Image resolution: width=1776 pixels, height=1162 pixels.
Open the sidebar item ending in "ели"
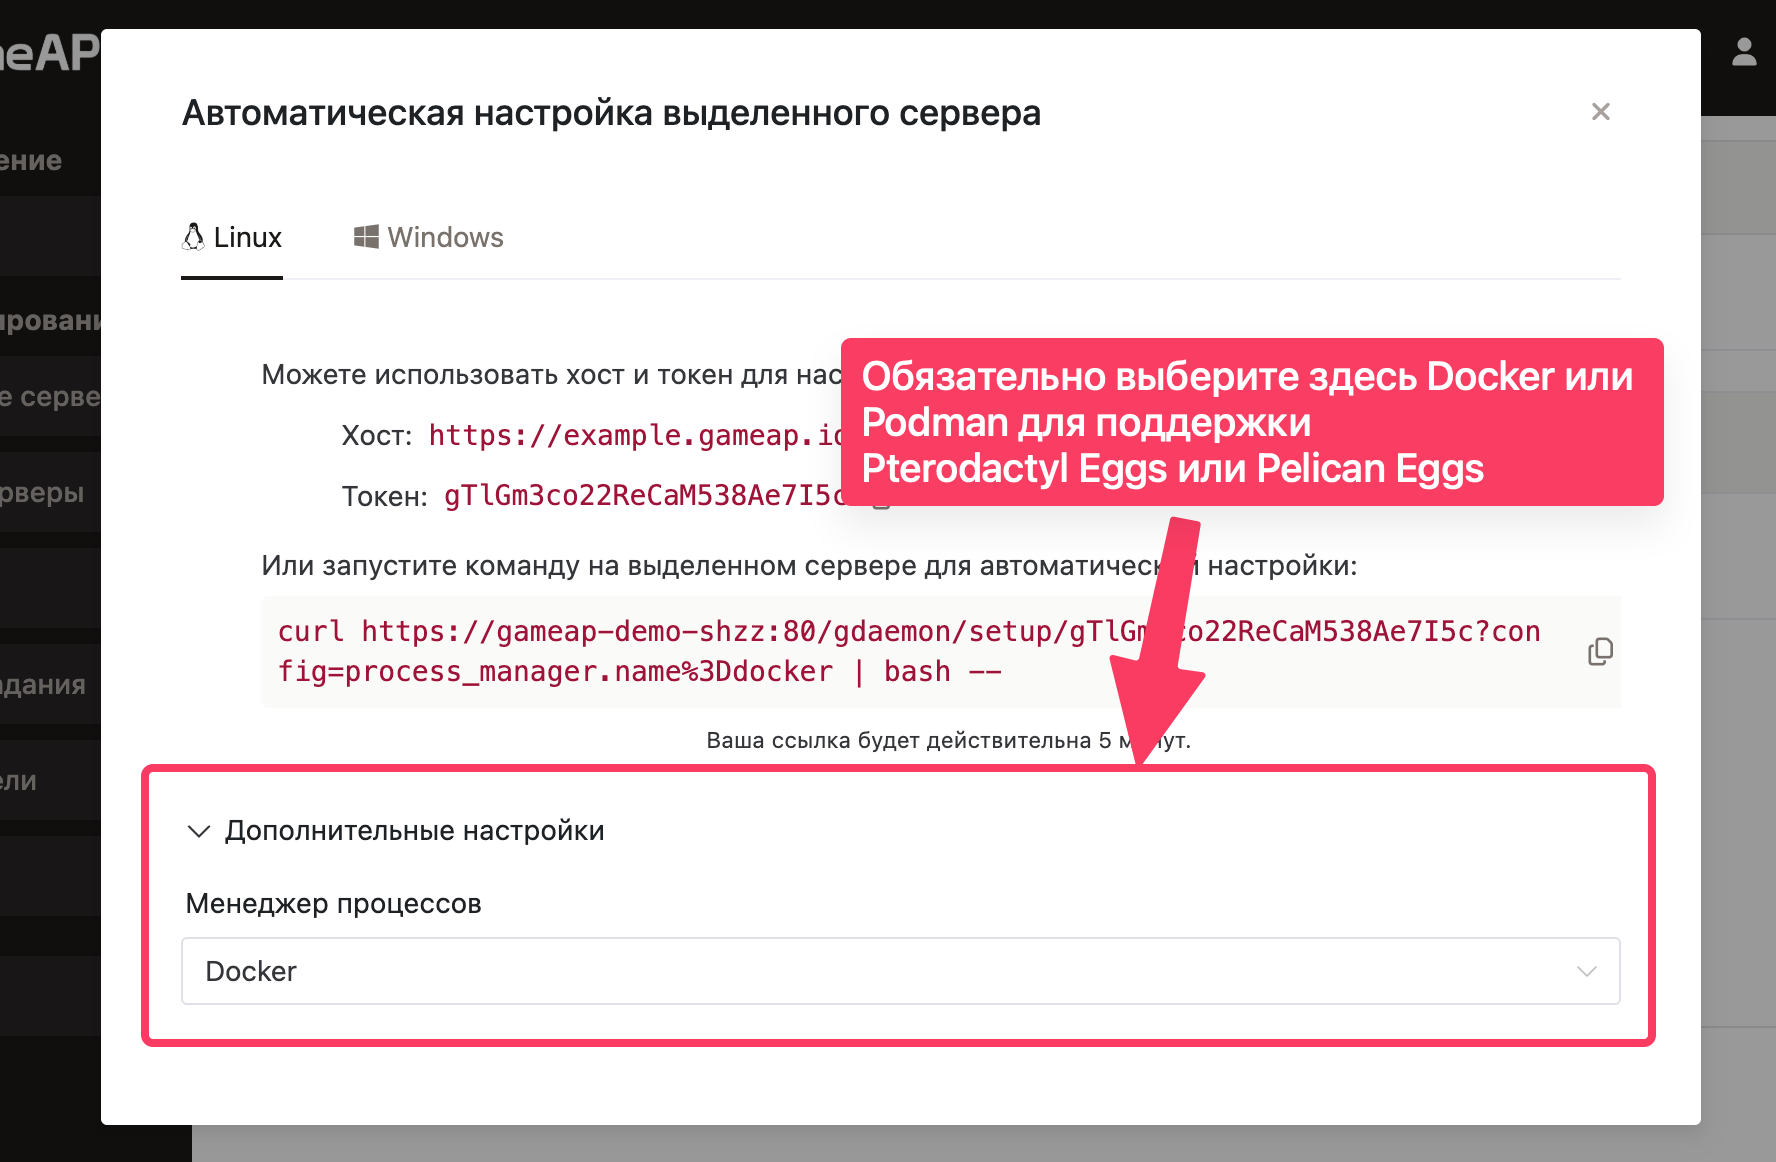(x=25, y=781)
